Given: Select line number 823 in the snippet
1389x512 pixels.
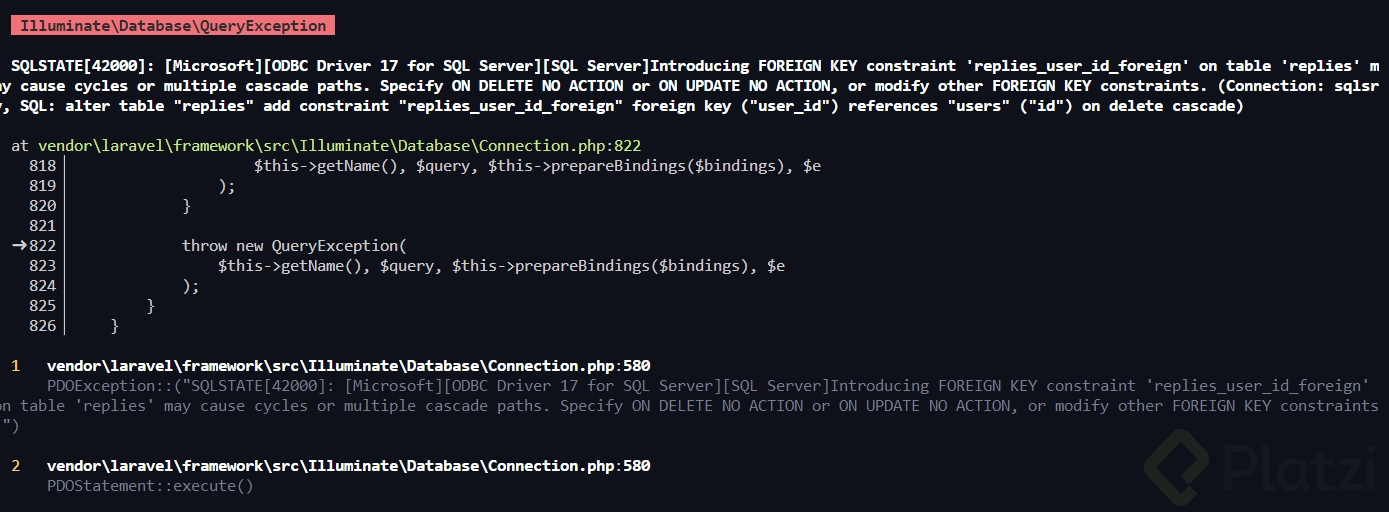Looking at the screenshot, I should (42, 265).
